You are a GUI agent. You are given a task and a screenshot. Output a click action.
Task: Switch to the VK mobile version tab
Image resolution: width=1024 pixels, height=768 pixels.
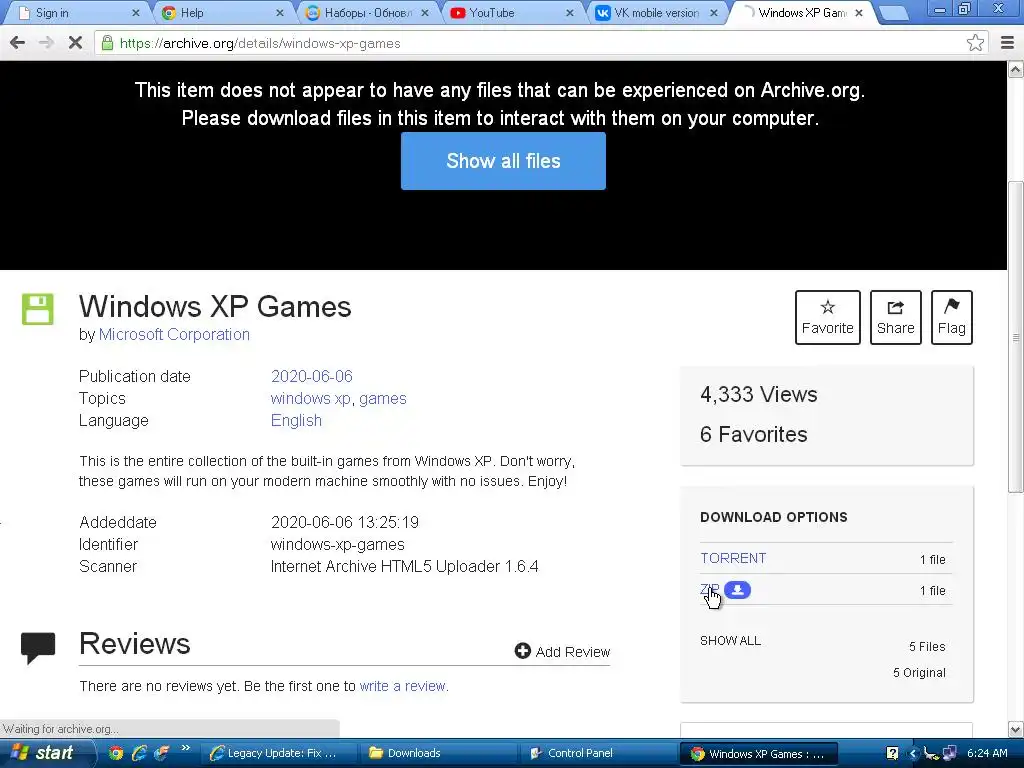click(x=657, y=12)
